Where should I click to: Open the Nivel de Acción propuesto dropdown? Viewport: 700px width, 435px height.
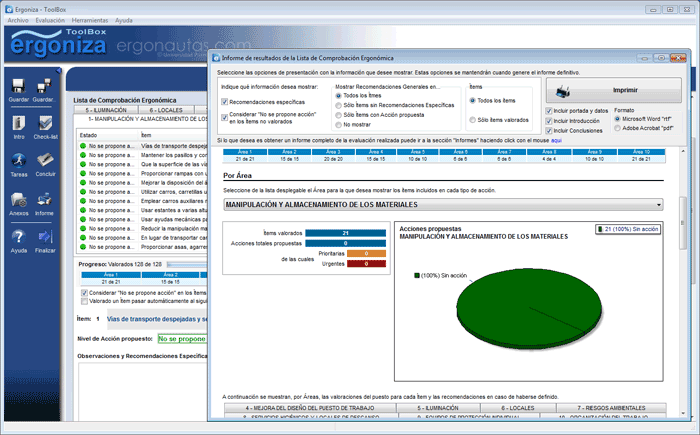tap(182, 339)
